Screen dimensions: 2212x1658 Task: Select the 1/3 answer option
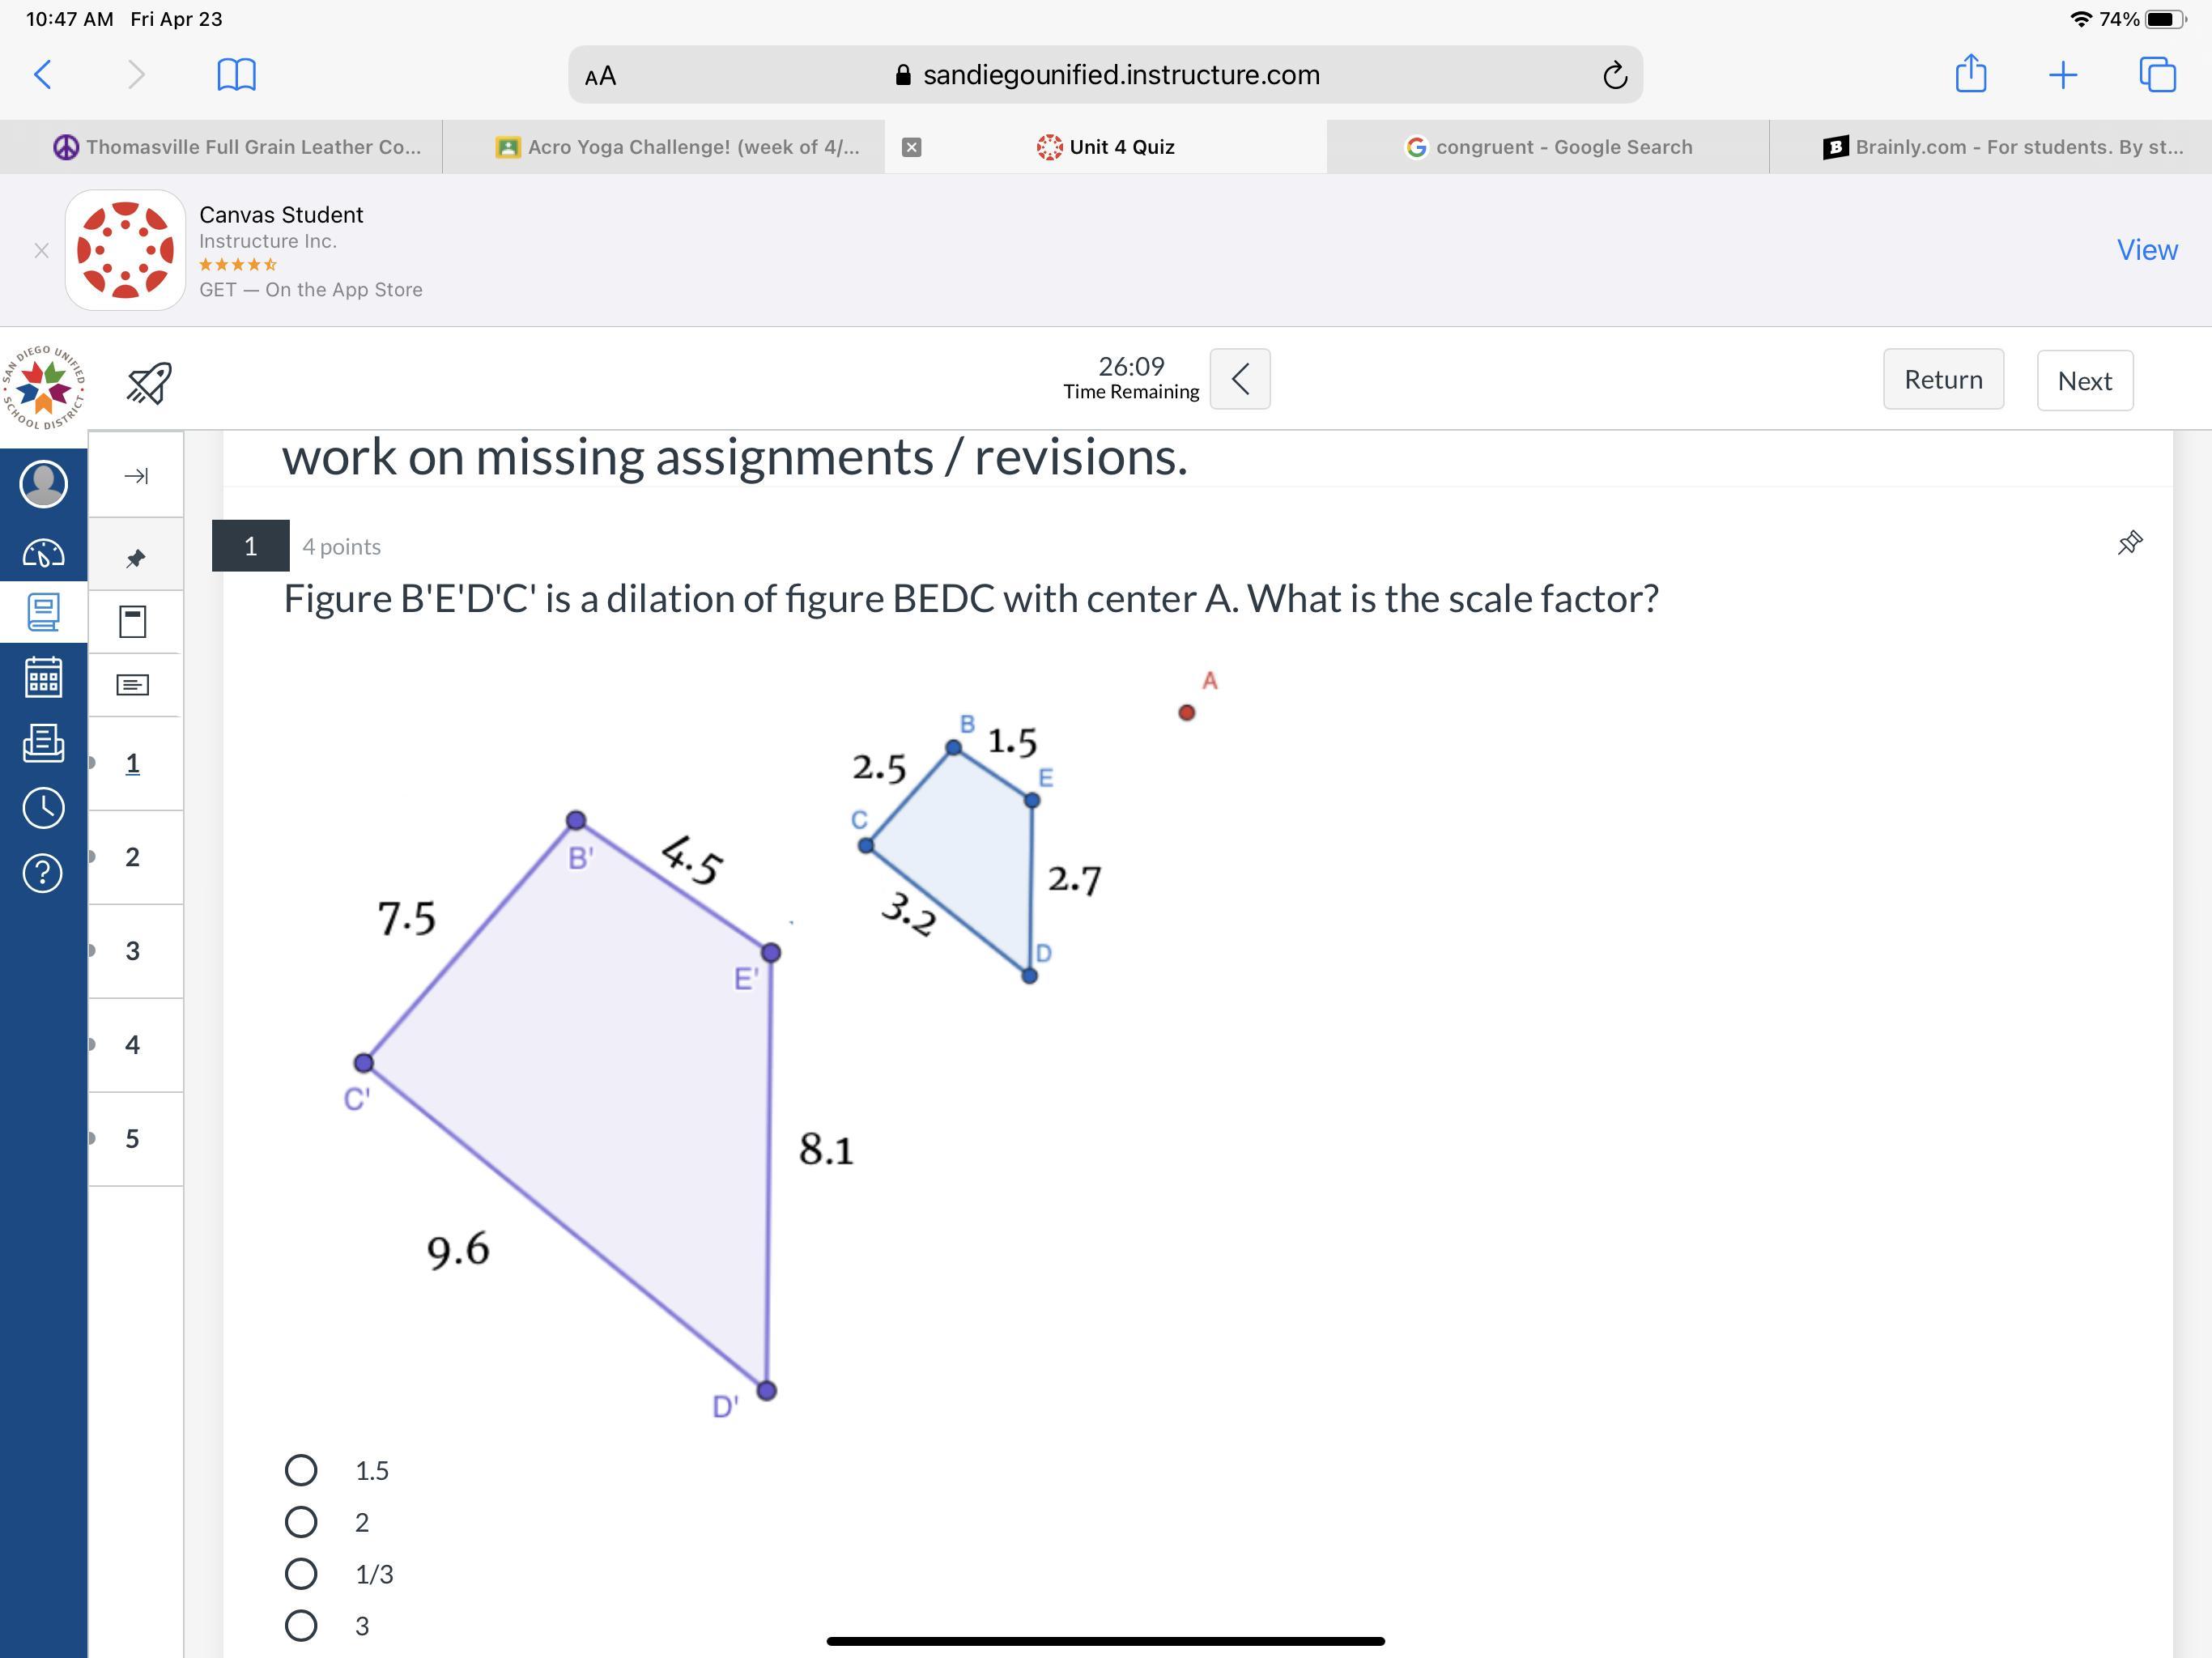tap(301, 1574)
